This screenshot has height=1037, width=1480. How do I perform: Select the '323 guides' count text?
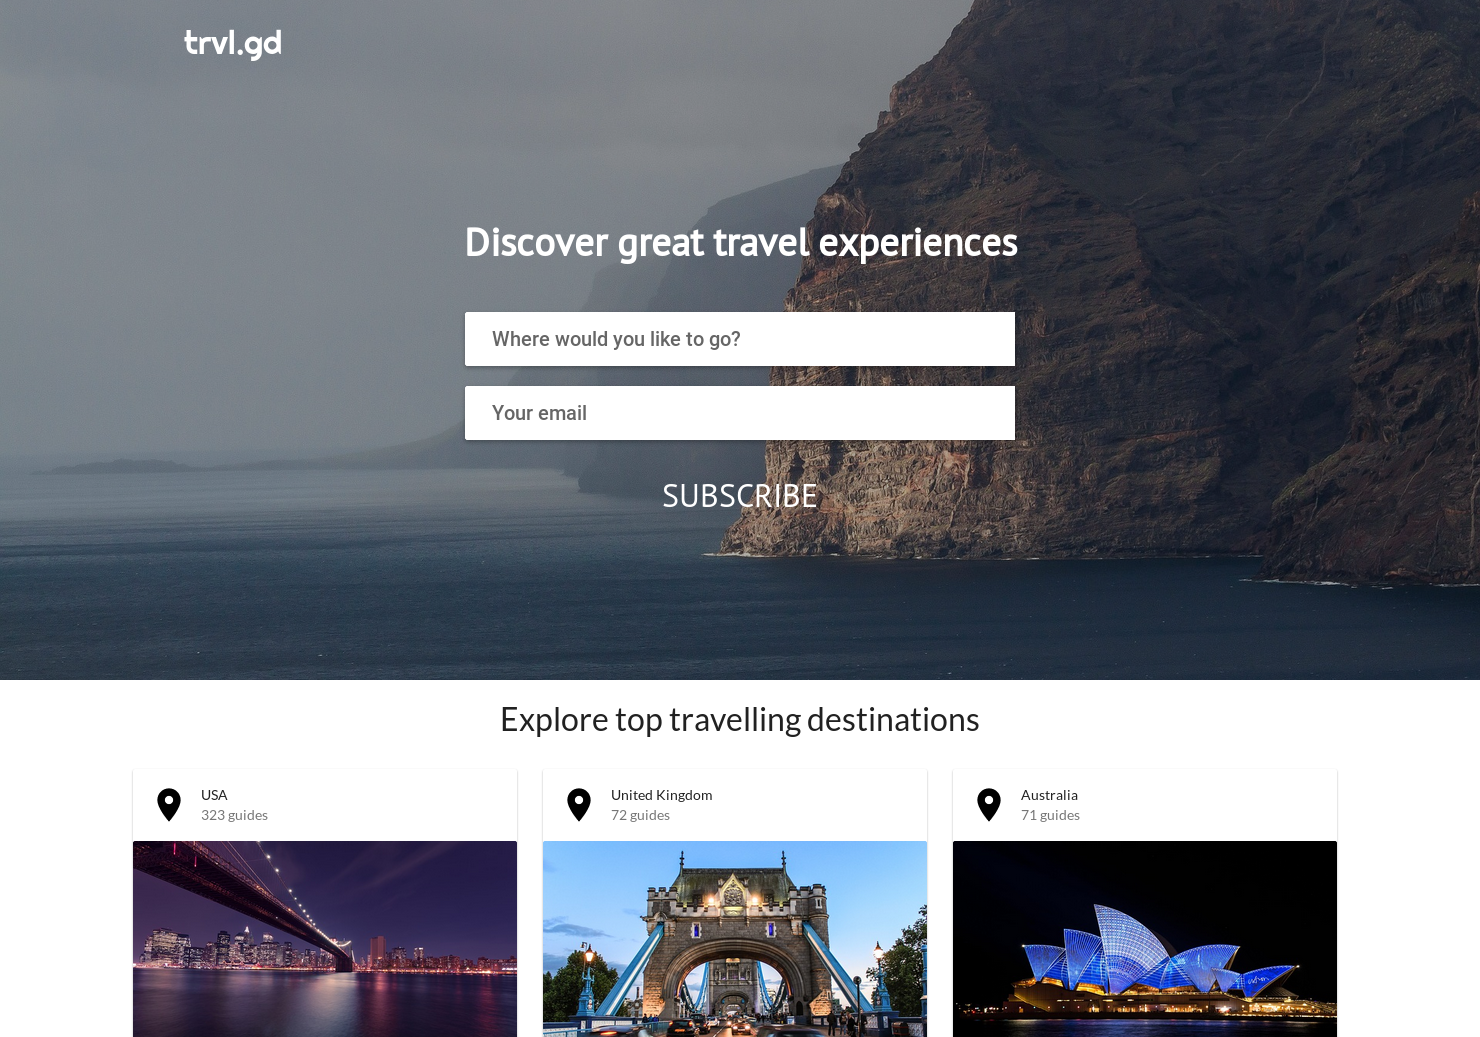(234, 815)
